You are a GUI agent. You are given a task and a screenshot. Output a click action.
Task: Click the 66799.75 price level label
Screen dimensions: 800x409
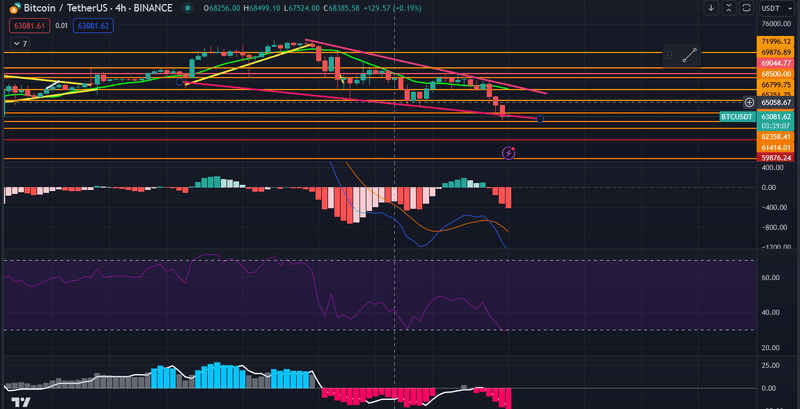point(776,85)
